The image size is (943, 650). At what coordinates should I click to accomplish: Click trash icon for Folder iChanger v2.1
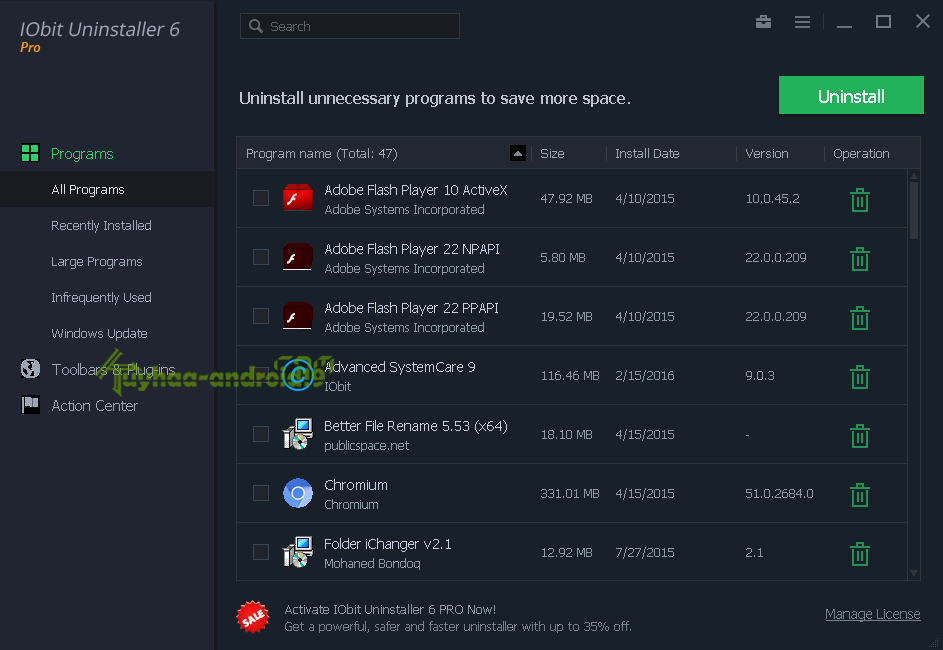click(859, 553)
